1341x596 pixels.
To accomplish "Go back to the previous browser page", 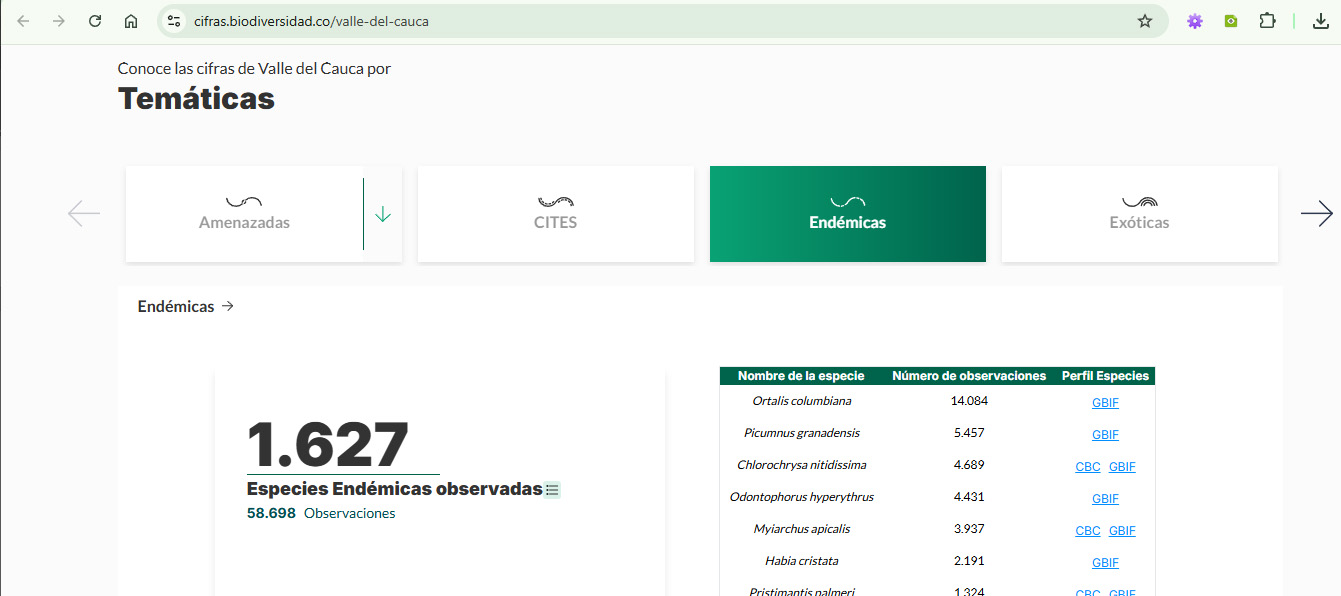I will [23, 21].
